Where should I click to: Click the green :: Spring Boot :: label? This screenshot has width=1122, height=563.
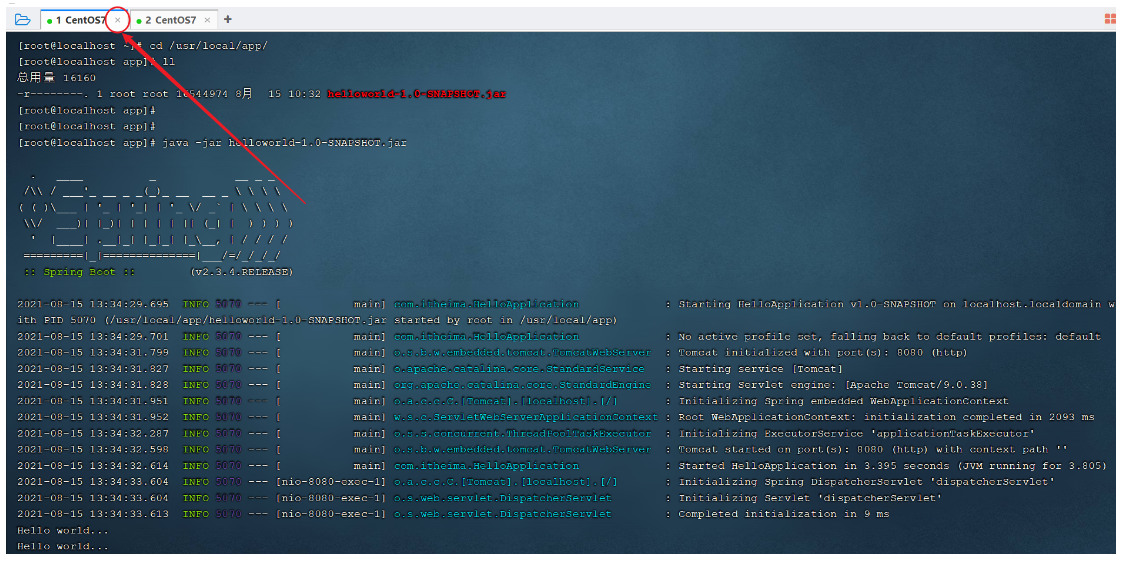point(79,272)
